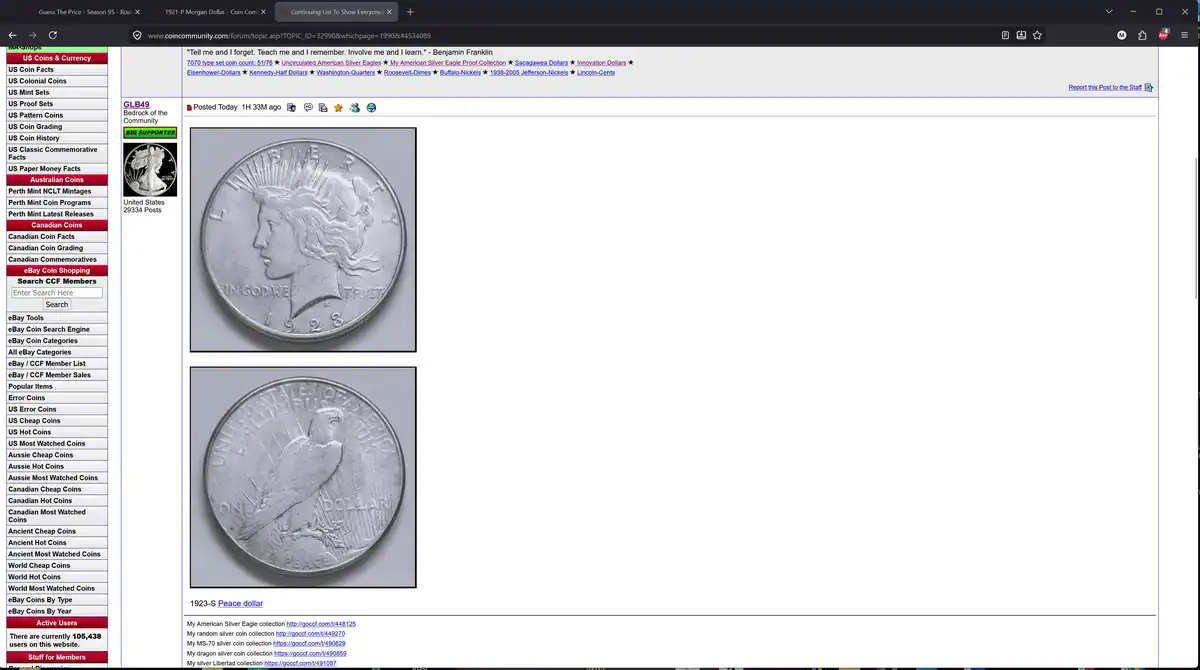The image size is (1200, 670).
Task: Open the GLB49 username link
Action: [x=136, y=104]
